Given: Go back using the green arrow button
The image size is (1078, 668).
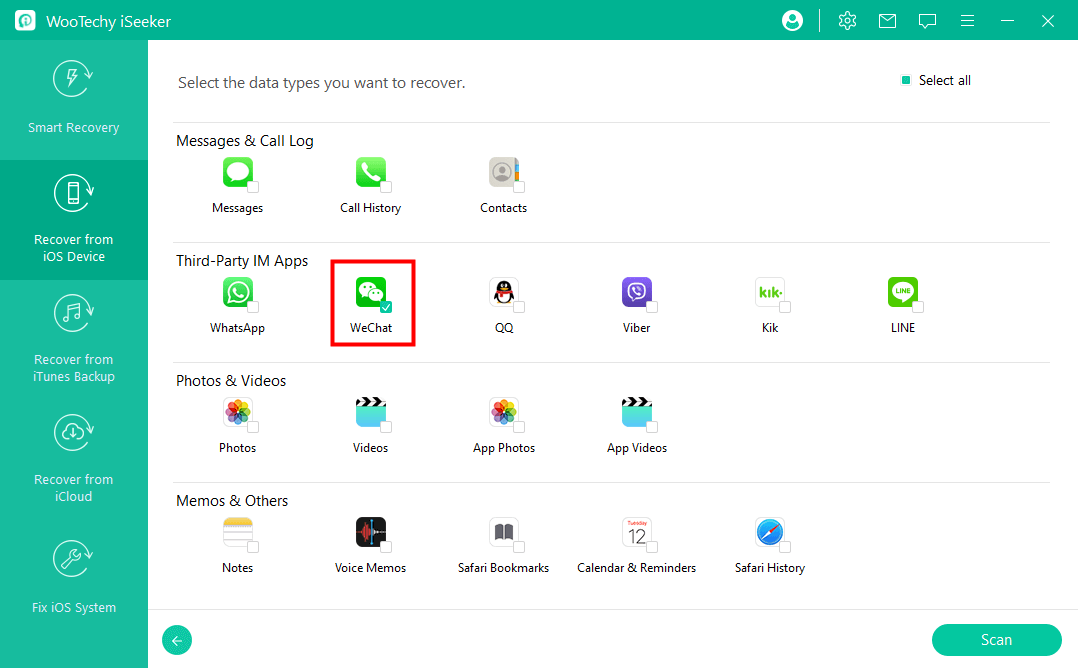Looking at the screenshot, I should (177, 640).
